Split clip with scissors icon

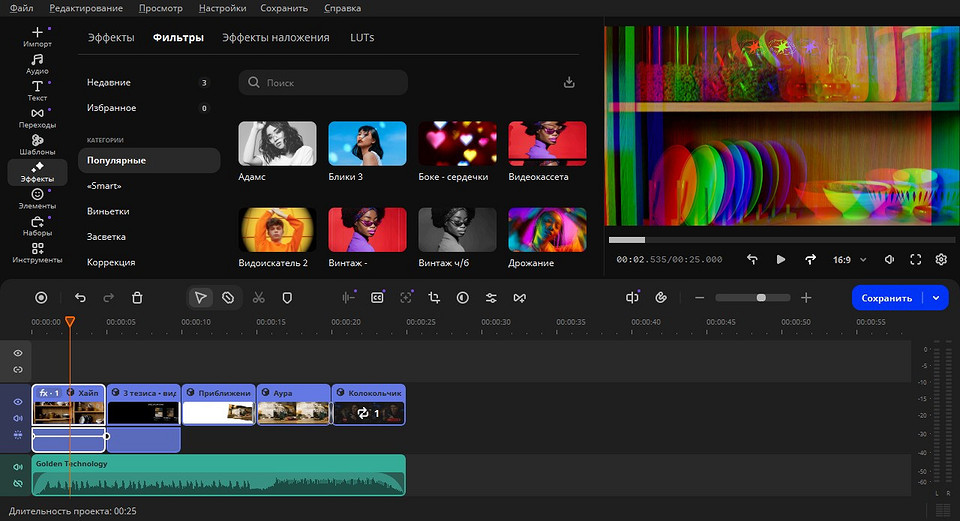[259, 298]
